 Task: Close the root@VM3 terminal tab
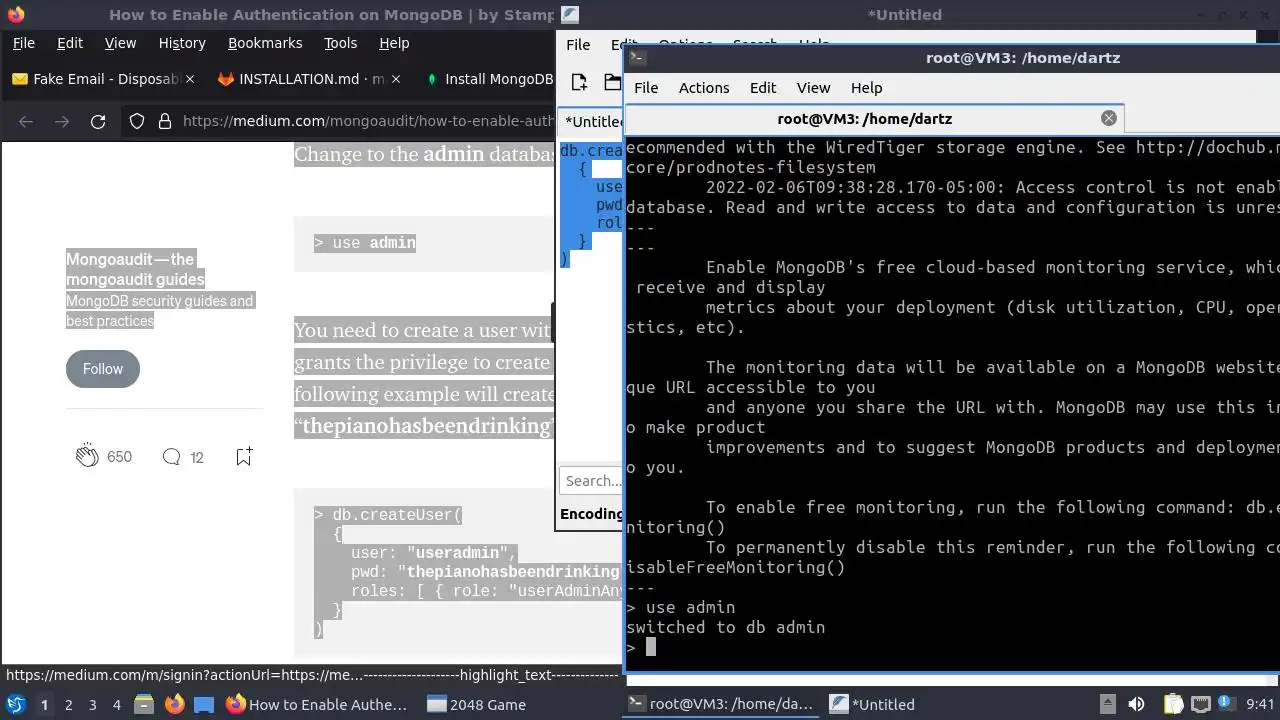coord(1108,118)
